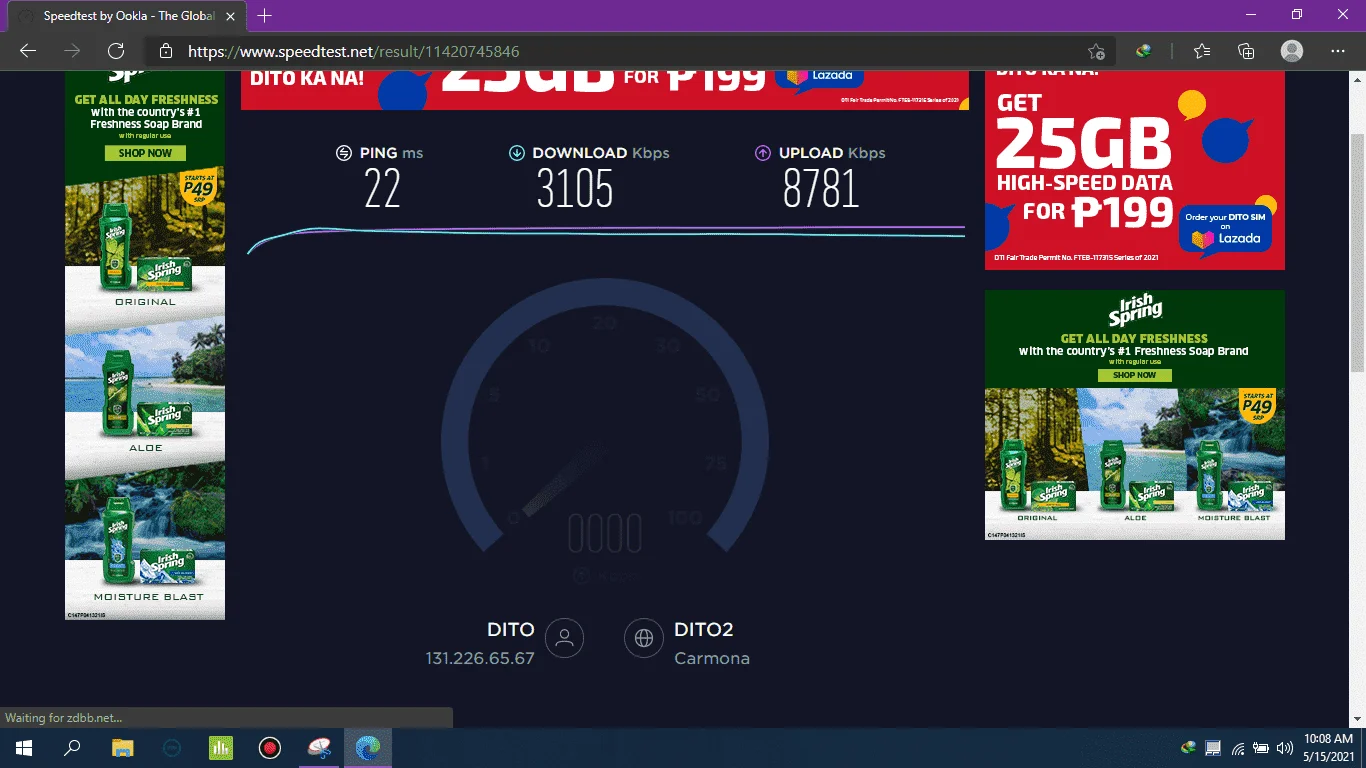Open the dark circular app on taskbar
The width and height of the screenshot is (1366, 768).
tap(171, 748)
